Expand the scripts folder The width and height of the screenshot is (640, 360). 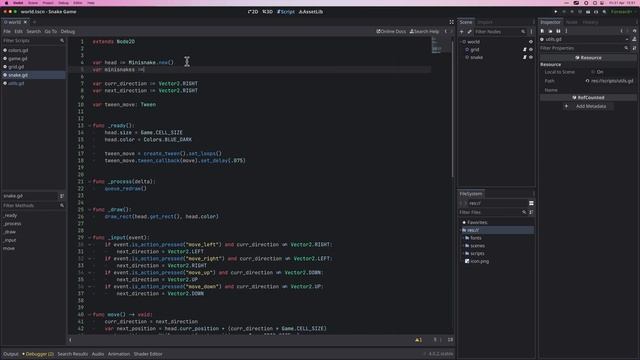coord(463,253)
